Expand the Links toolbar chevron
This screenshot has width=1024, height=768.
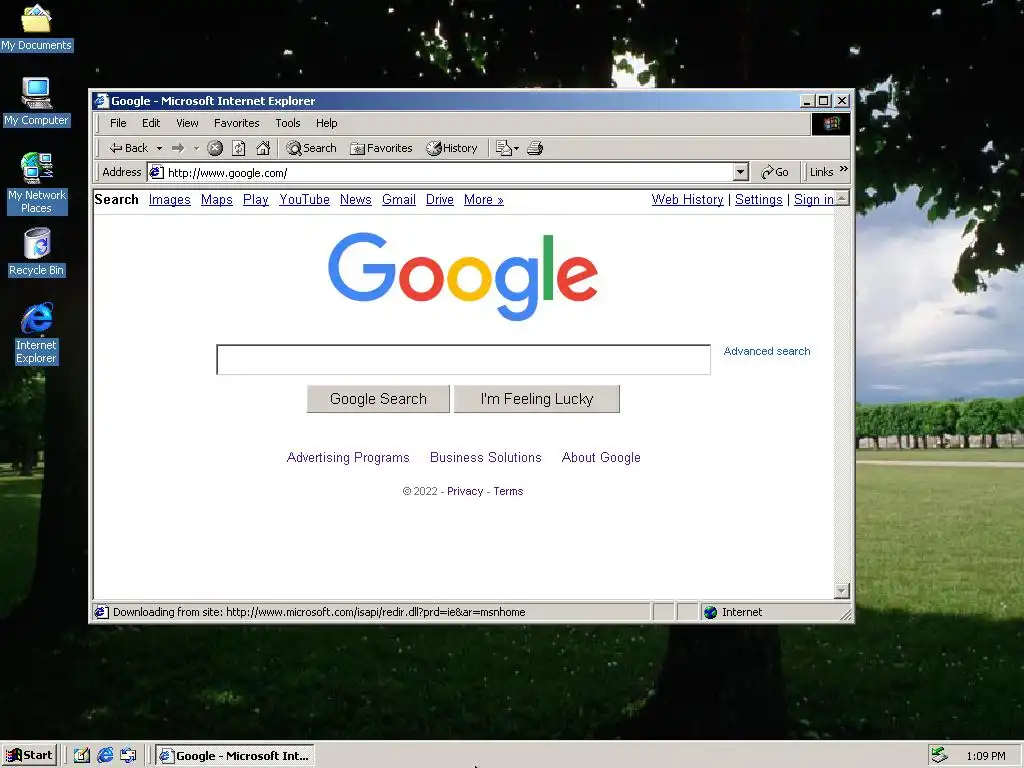tap(844, 169)
